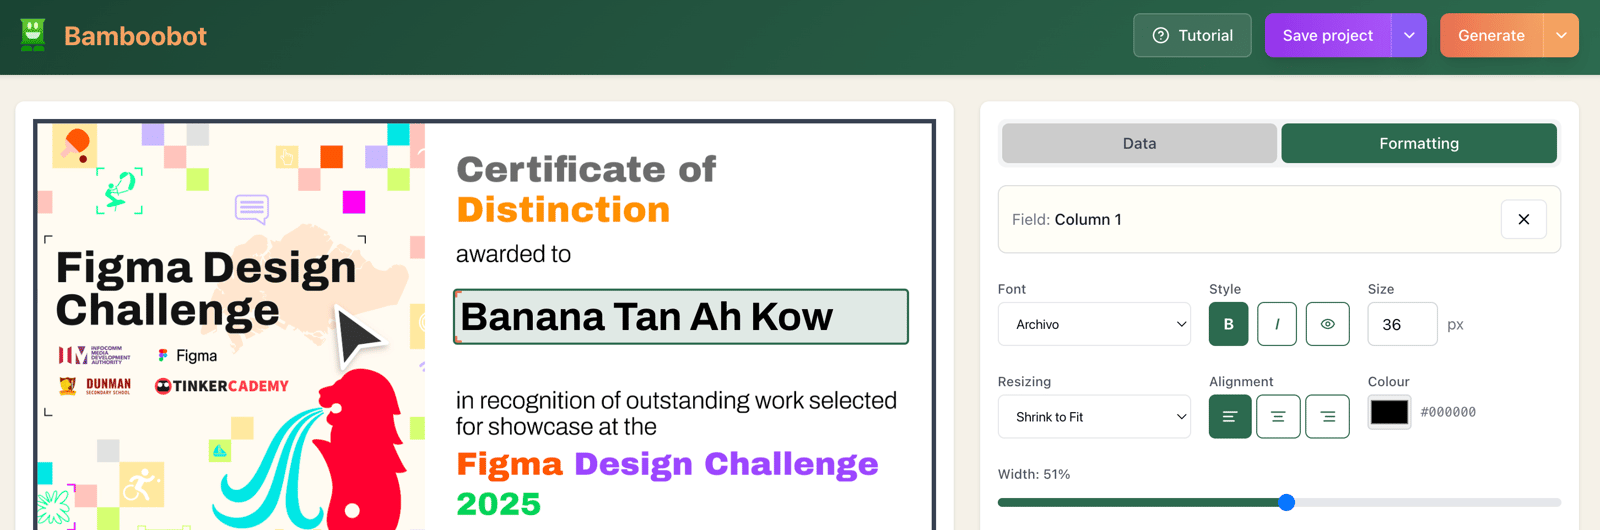The image size is (1600, 530).
Task: Click the font Size input field
Action: pos(1402,324)
